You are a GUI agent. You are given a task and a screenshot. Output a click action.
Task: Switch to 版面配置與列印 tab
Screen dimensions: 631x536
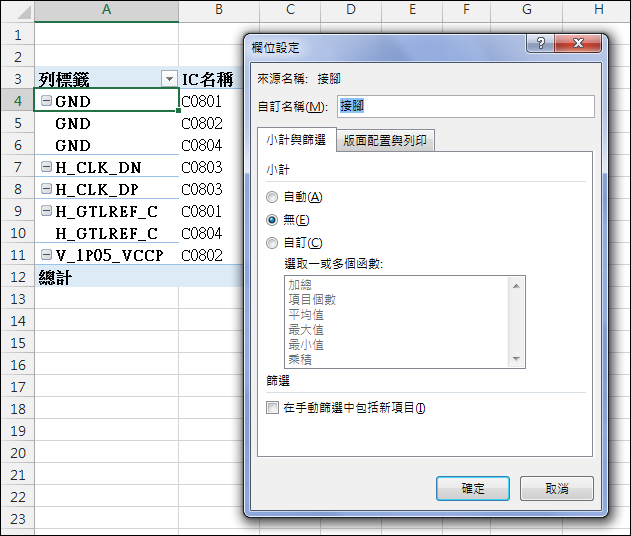(385, 140)
